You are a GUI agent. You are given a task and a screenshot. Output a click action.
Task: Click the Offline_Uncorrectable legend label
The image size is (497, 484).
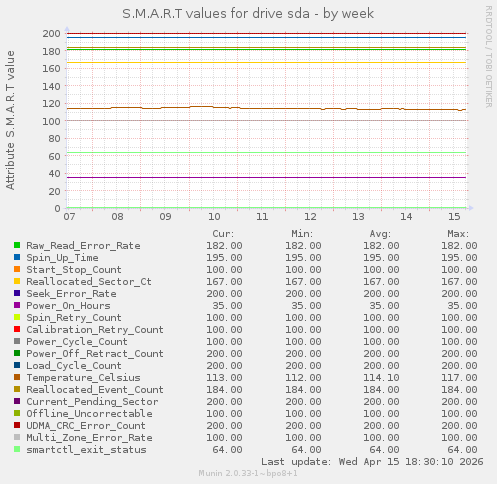89,414
